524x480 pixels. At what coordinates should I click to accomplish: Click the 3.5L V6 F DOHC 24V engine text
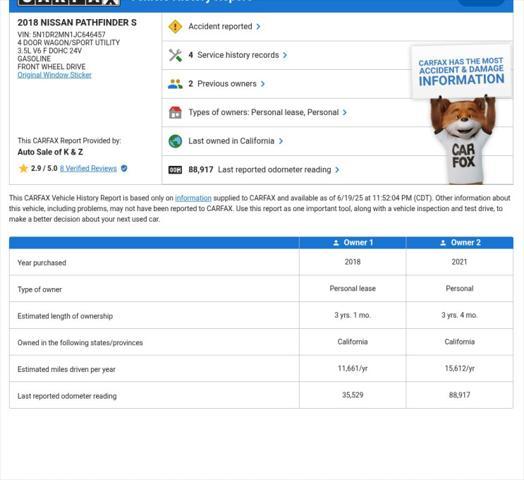click(x=50, y=50)
